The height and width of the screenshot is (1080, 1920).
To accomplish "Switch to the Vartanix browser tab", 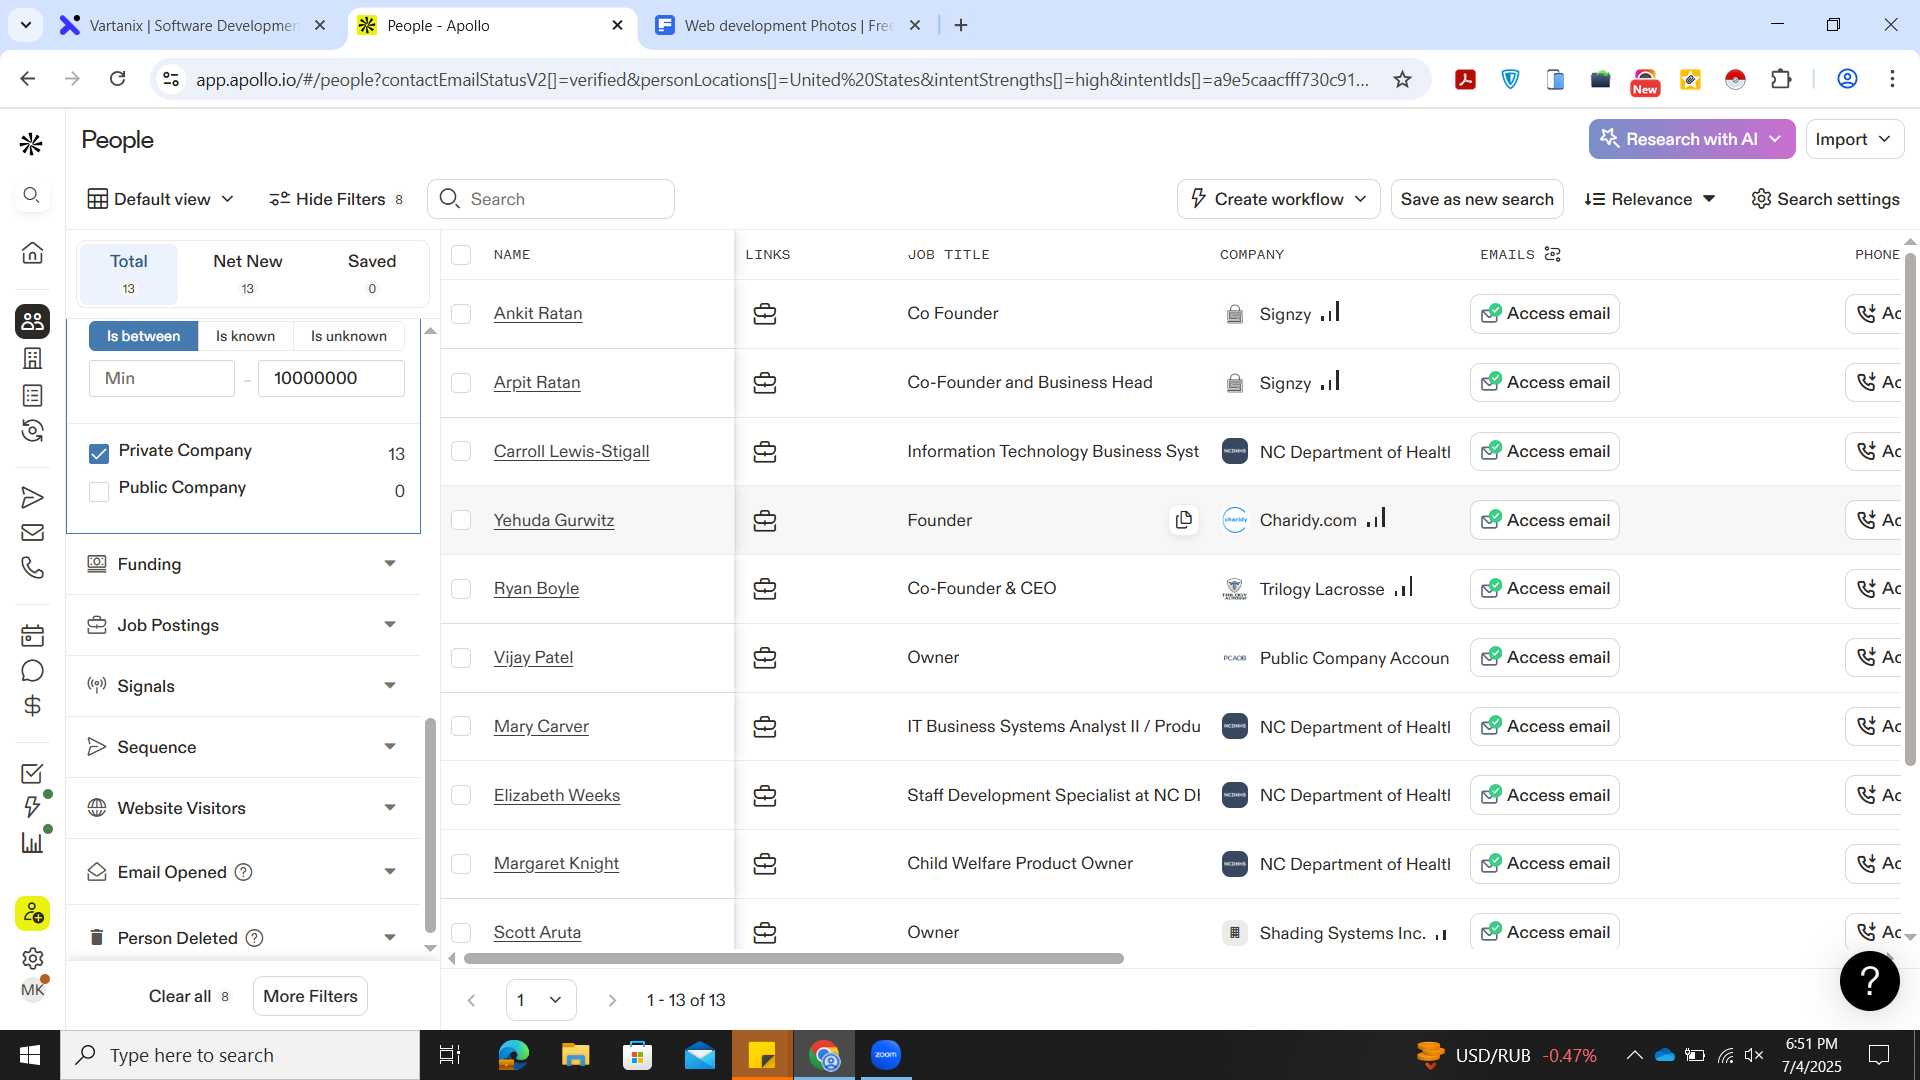I will pos(193,25).
